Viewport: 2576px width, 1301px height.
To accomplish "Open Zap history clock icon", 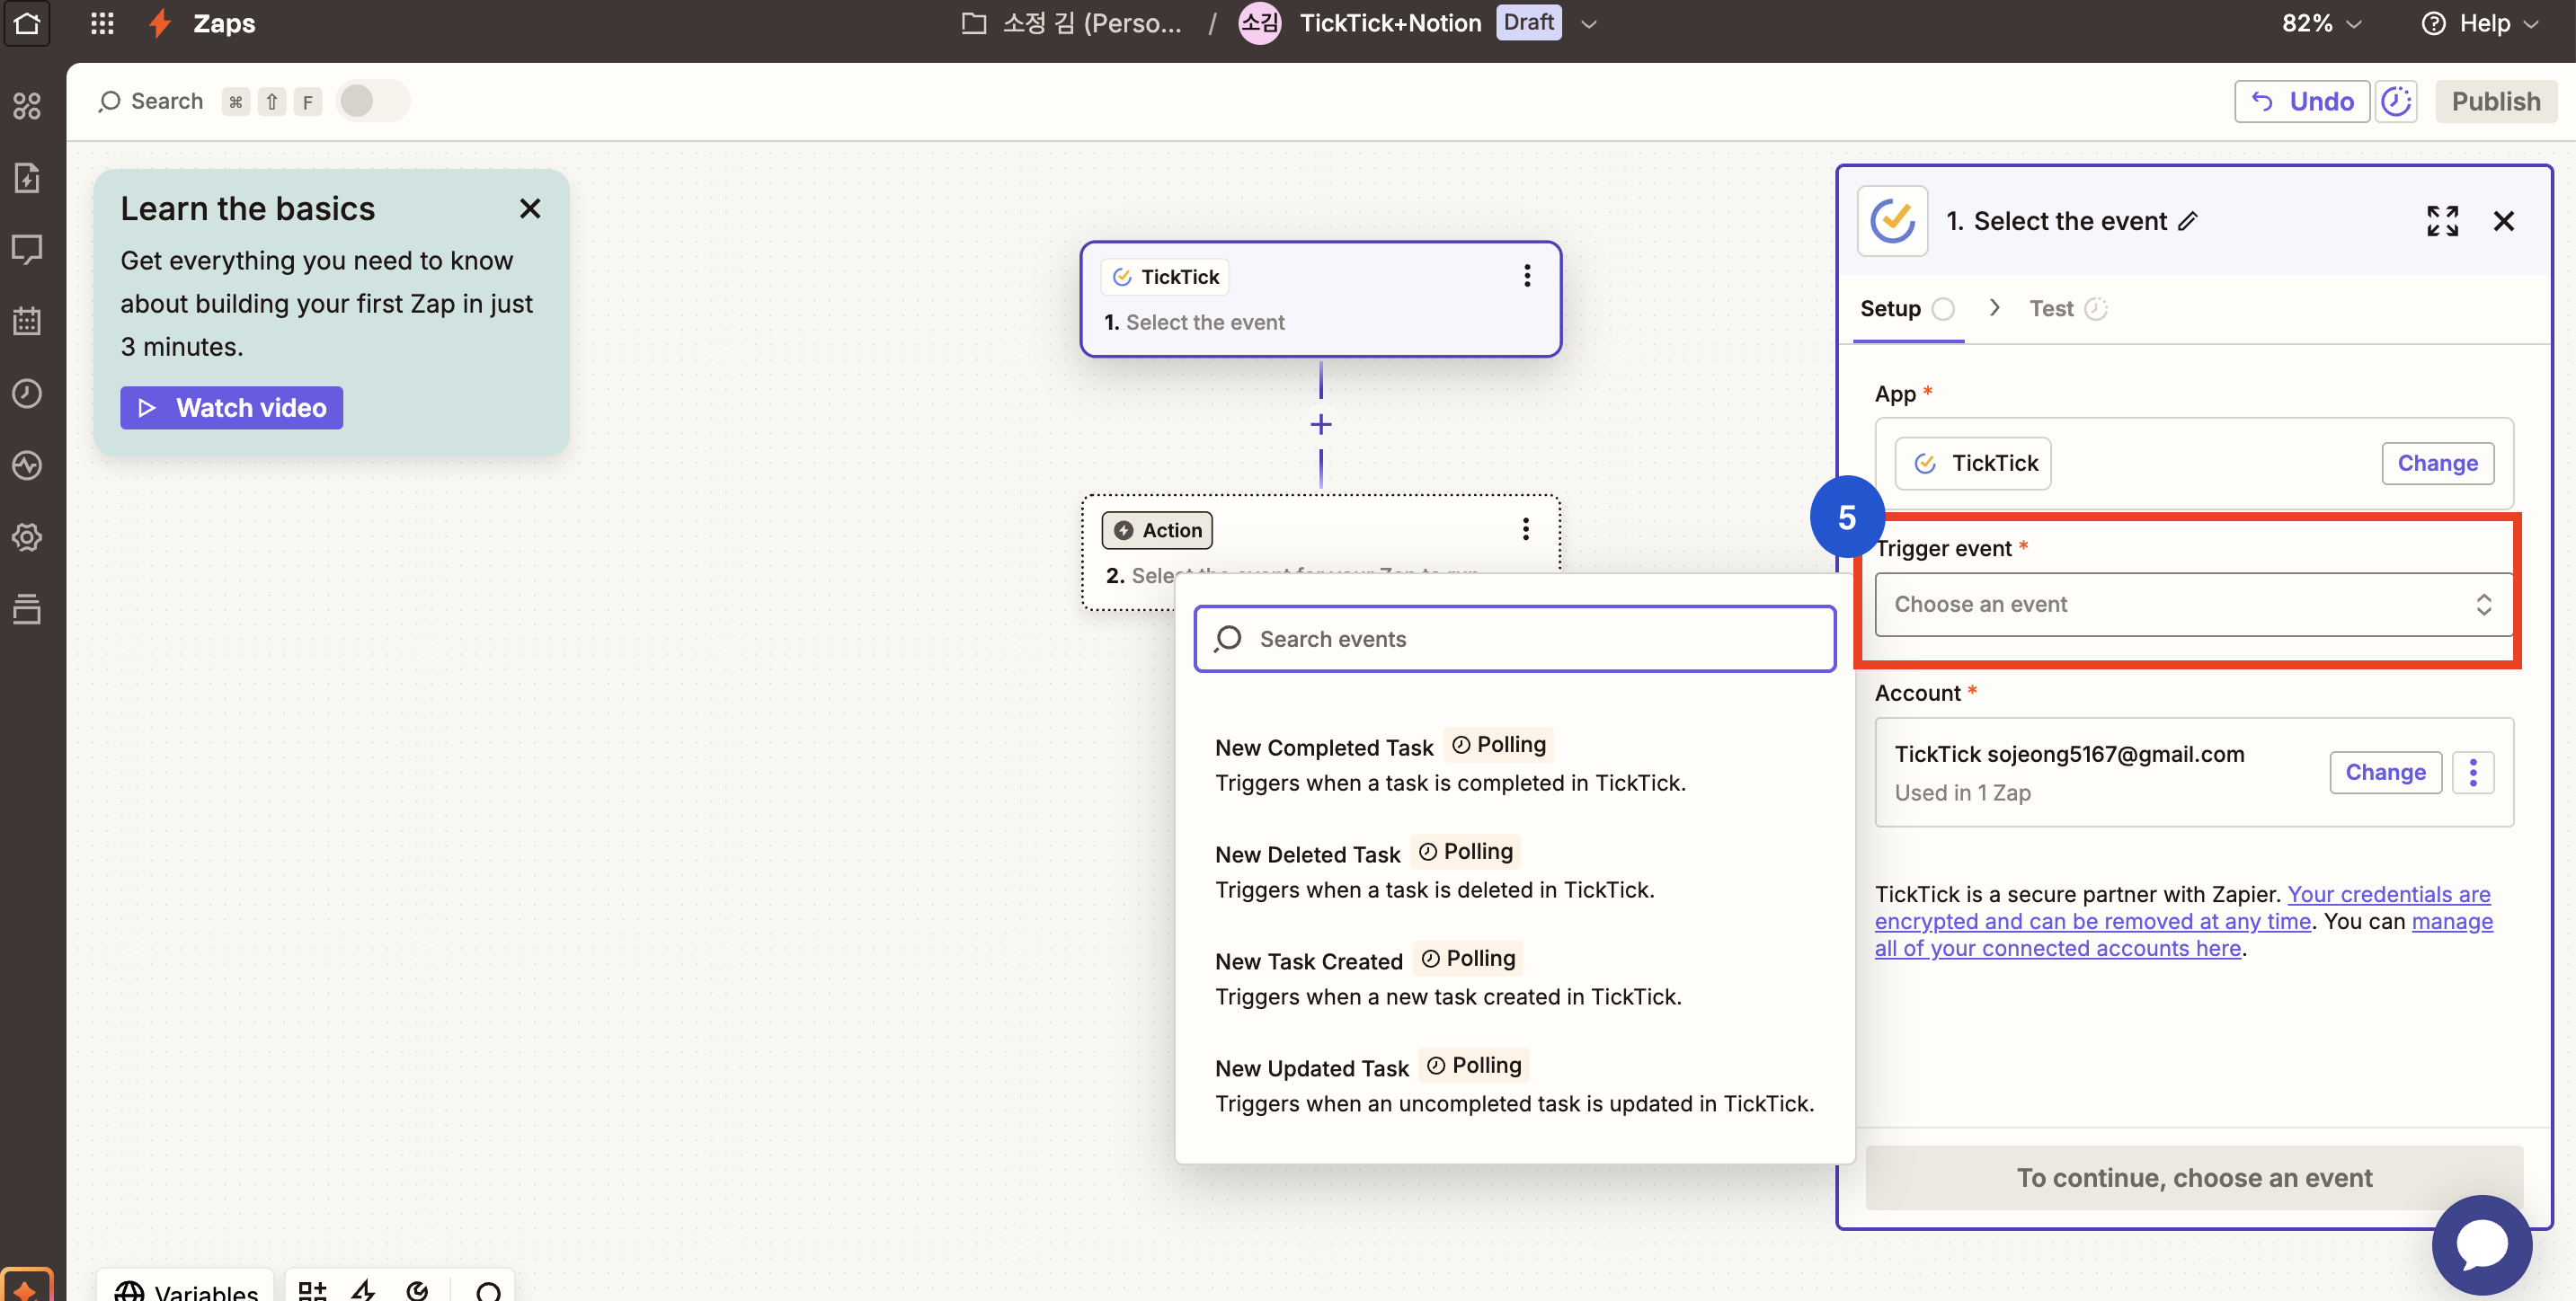I will 27,393.
